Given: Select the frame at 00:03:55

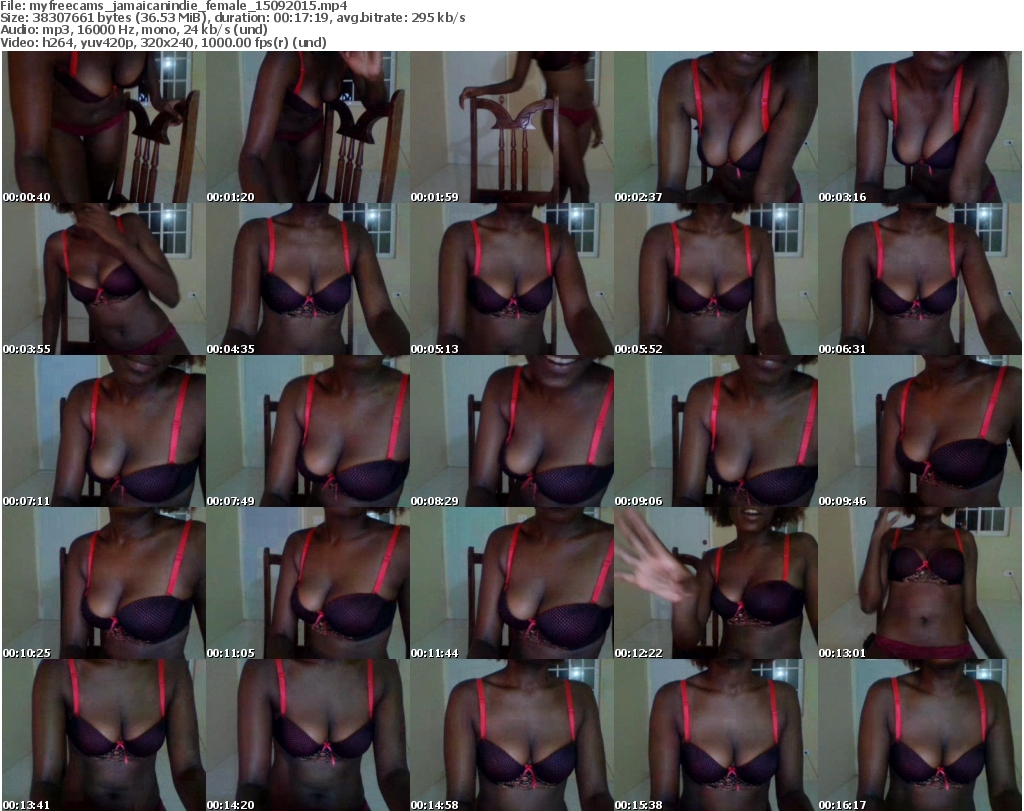Looking at the screenshot, I should click(104, 279).
